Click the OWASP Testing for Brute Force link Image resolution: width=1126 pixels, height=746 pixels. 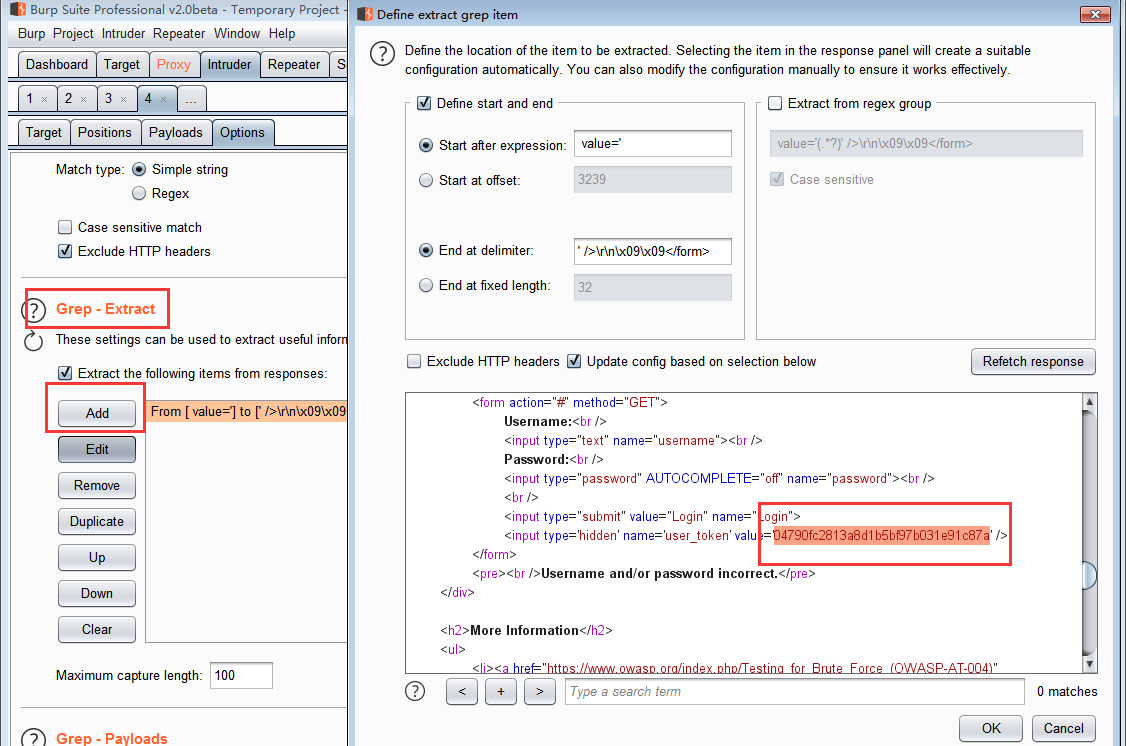[772, 668]
